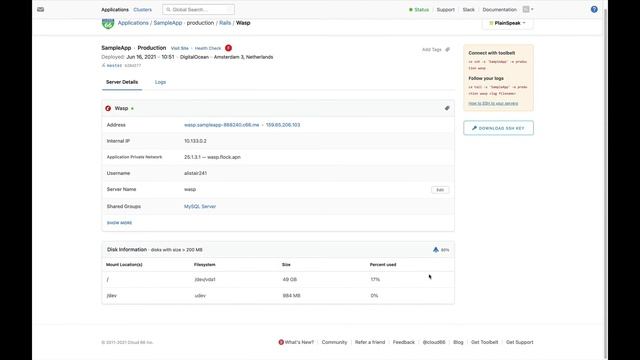Open What's New? footer link
This screenshot has width=640, height=360.
(x=299, y=342)
